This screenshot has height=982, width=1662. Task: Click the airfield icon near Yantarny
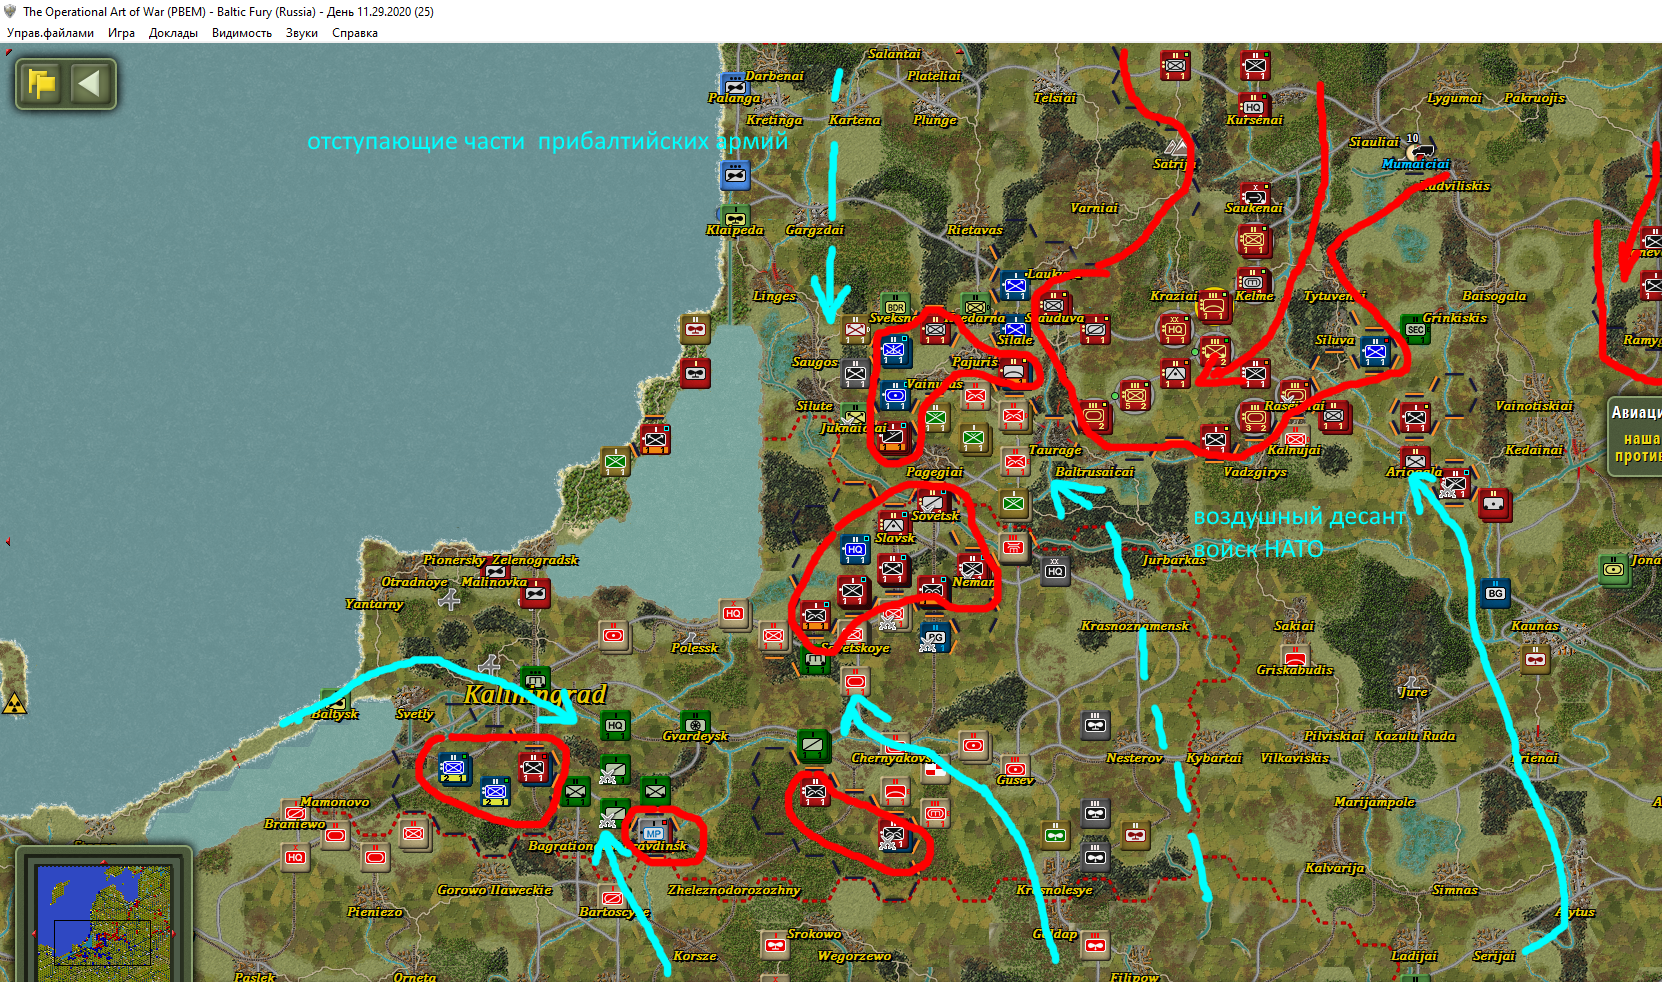(450, 599)
